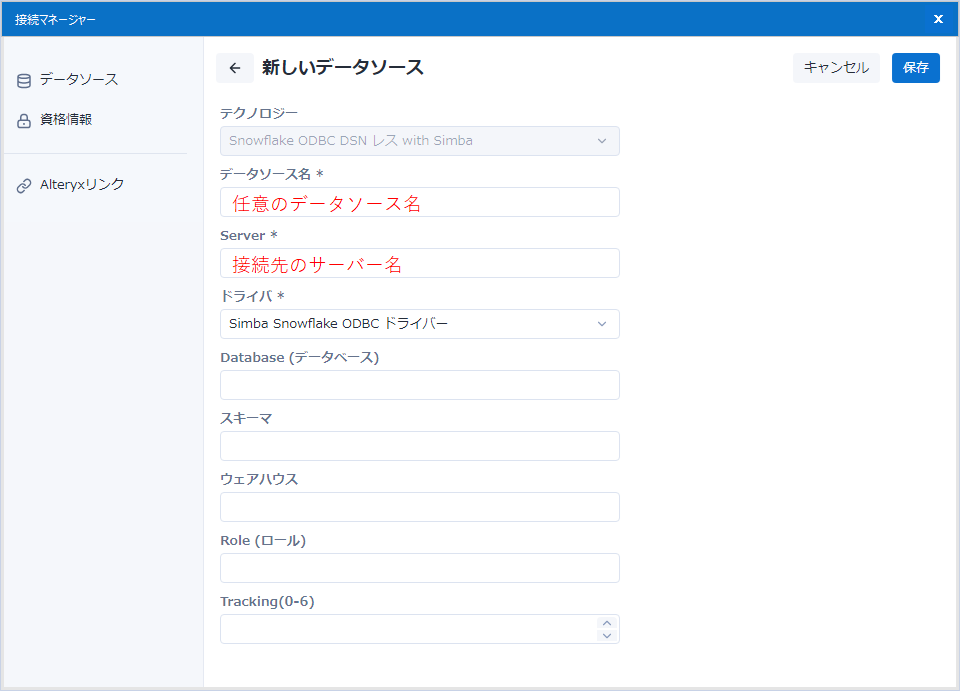Click into the ウェアハウス field
960x691 pixels.
[x=419, y=507]
